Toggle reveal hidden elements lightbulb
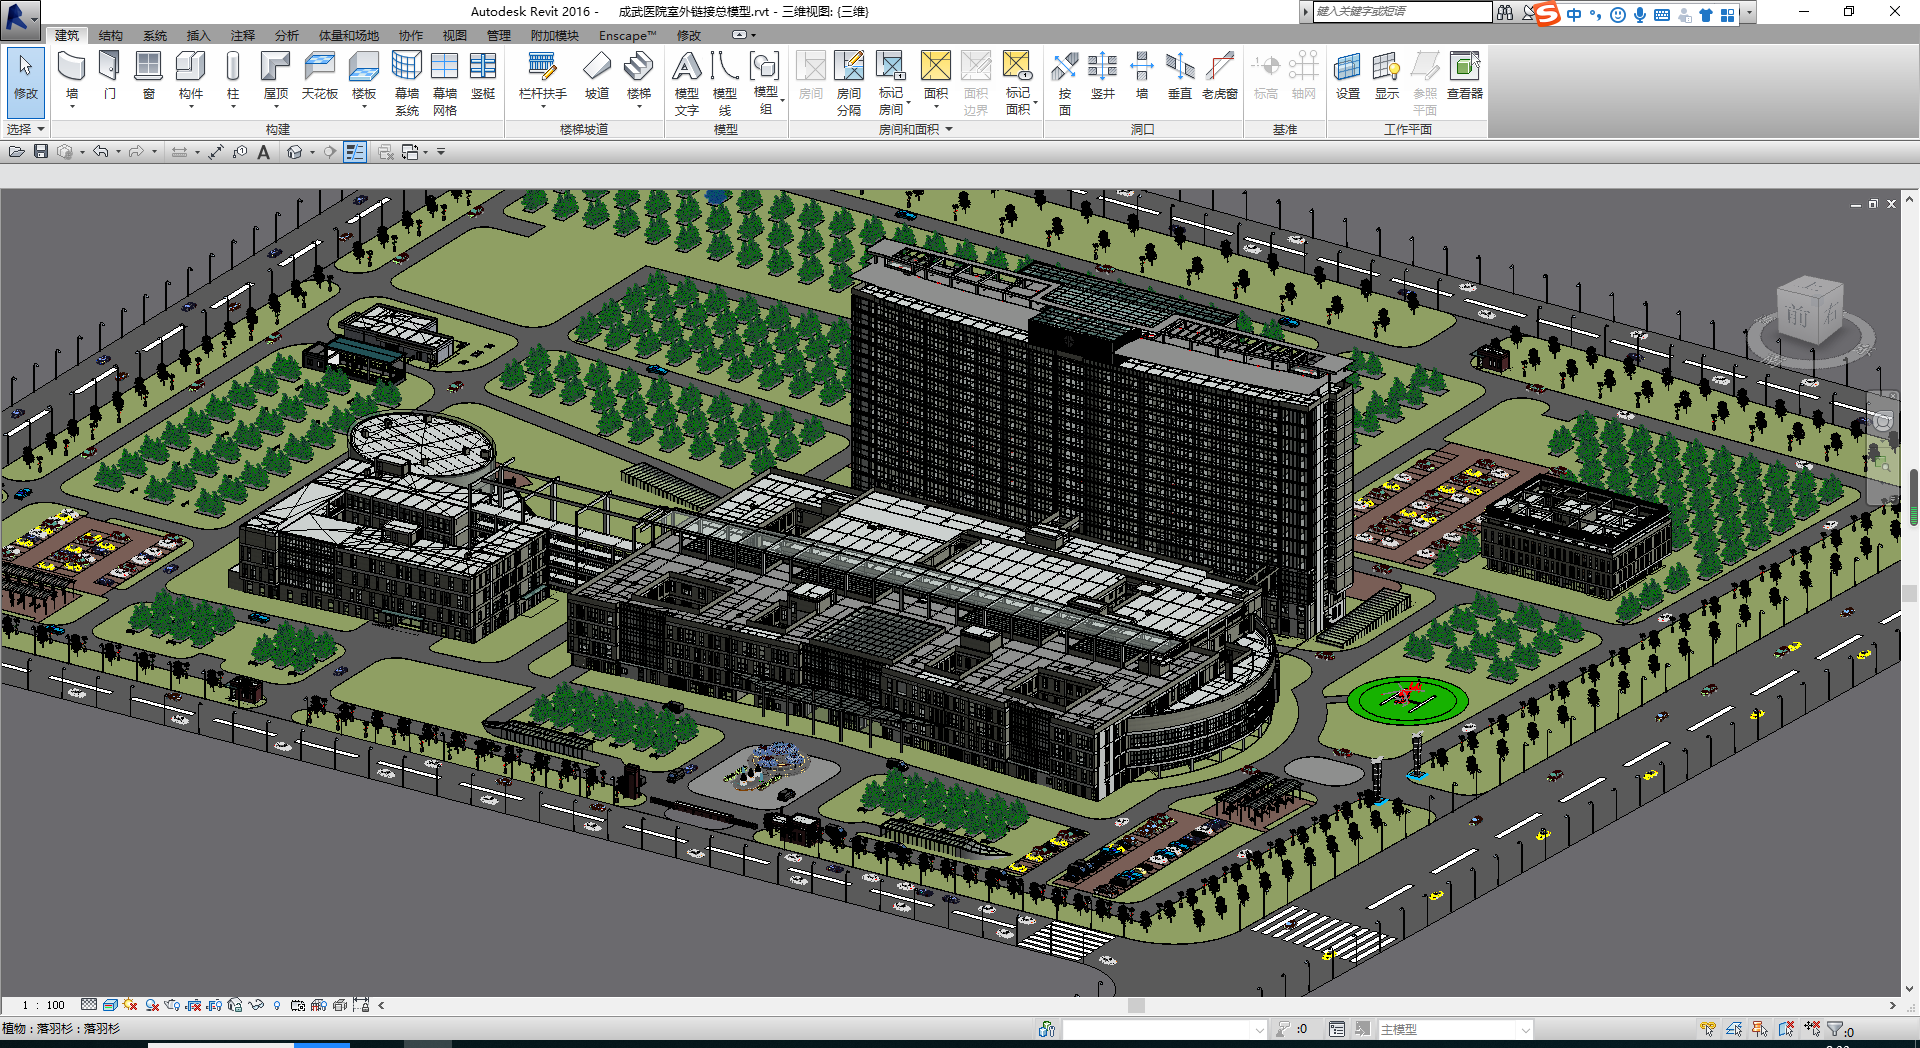The height and width of the screenshot is (1048, 1920). tap(277, 1005)
